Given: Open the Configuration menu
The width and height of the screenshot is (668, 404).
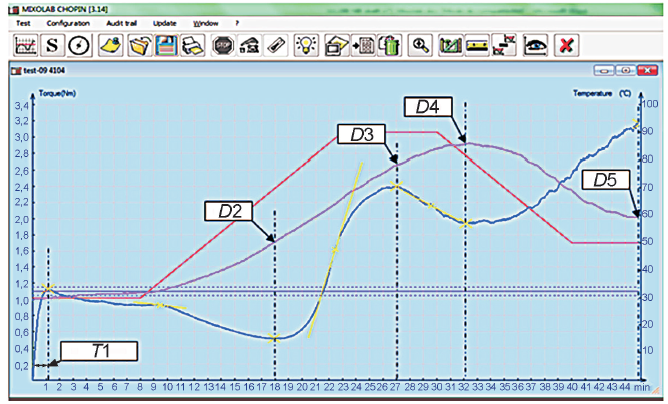Looking at the screenshot, I should (67, 22).
